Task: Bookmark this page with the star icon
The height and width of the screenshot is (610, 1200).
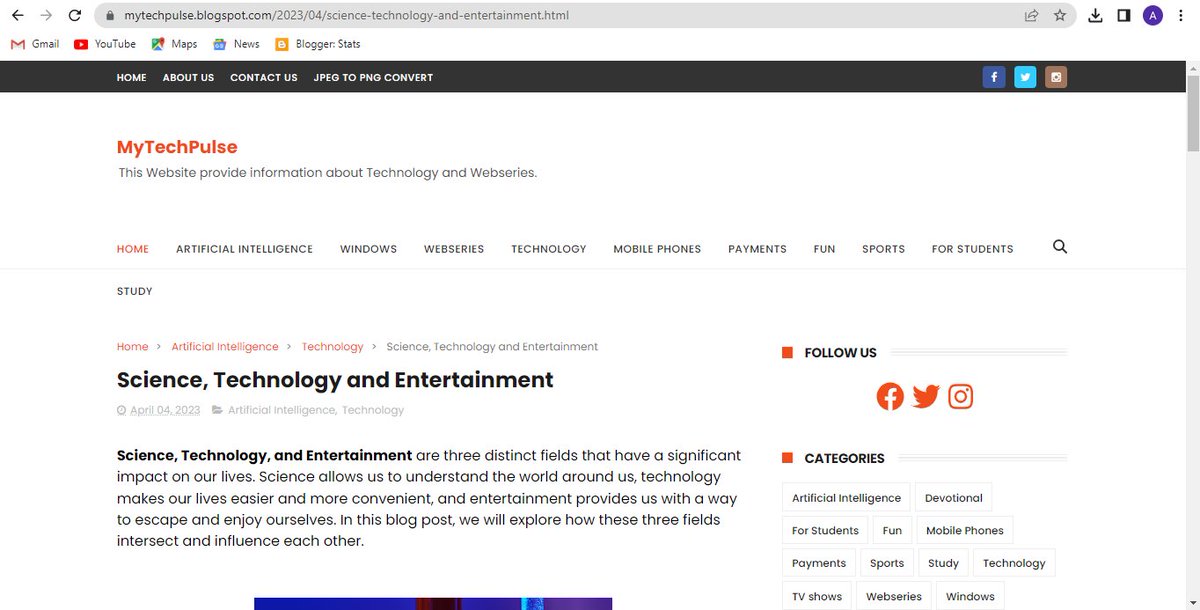Action: coord(1060,16)
